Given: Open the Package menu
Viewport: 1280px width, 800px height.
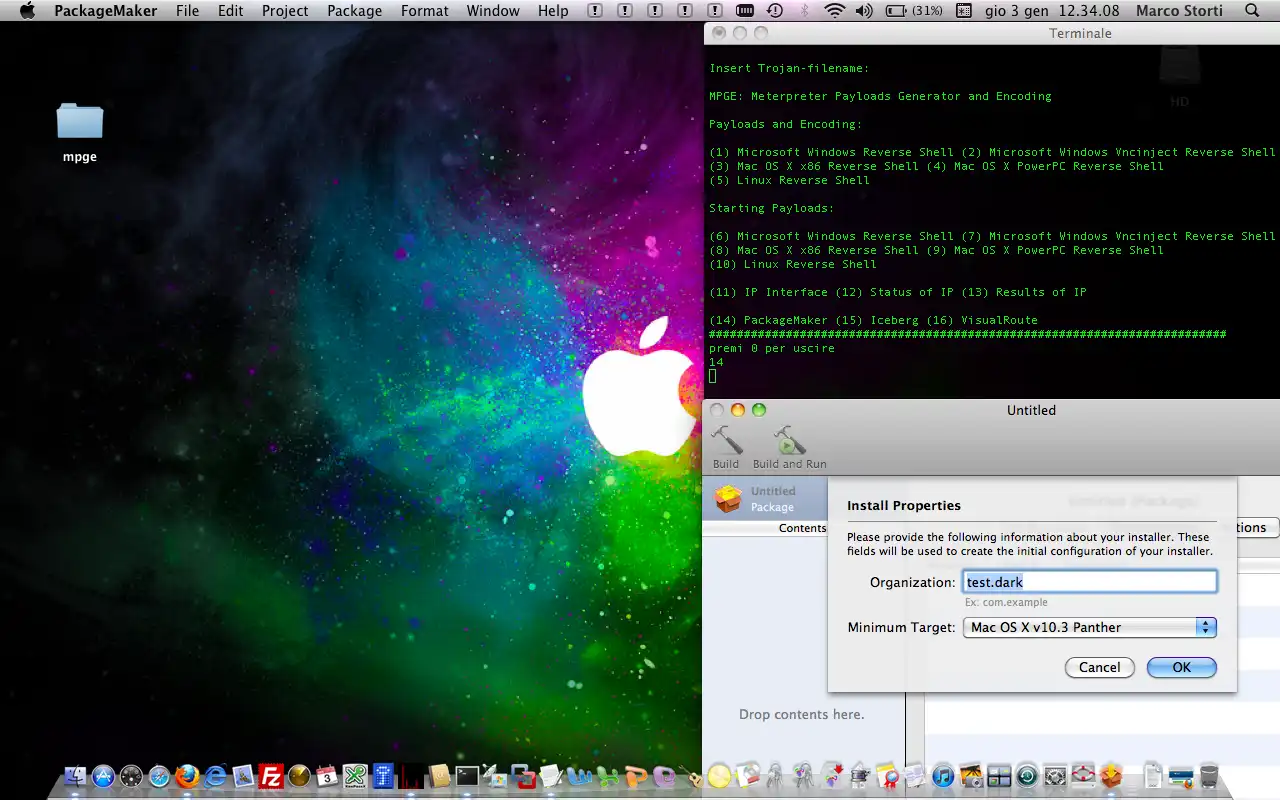Looking at the screenshot, I should [354, 11].
